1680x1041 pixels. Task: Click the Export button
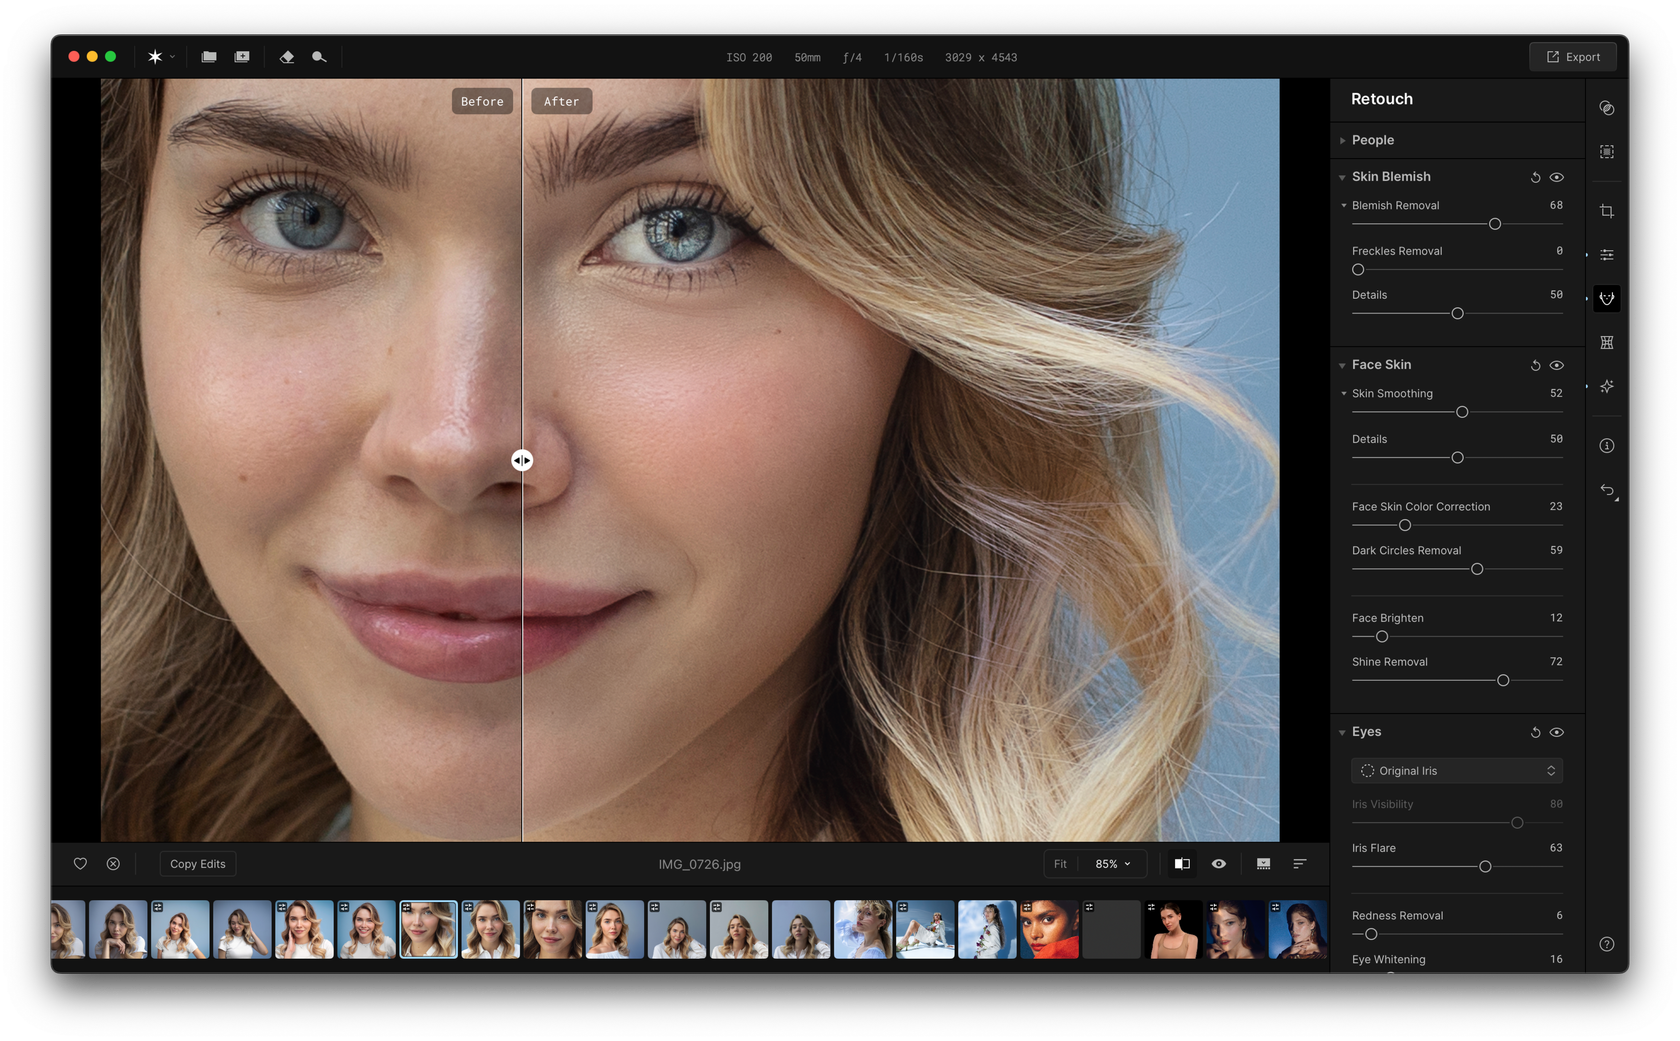[1572, 56]
